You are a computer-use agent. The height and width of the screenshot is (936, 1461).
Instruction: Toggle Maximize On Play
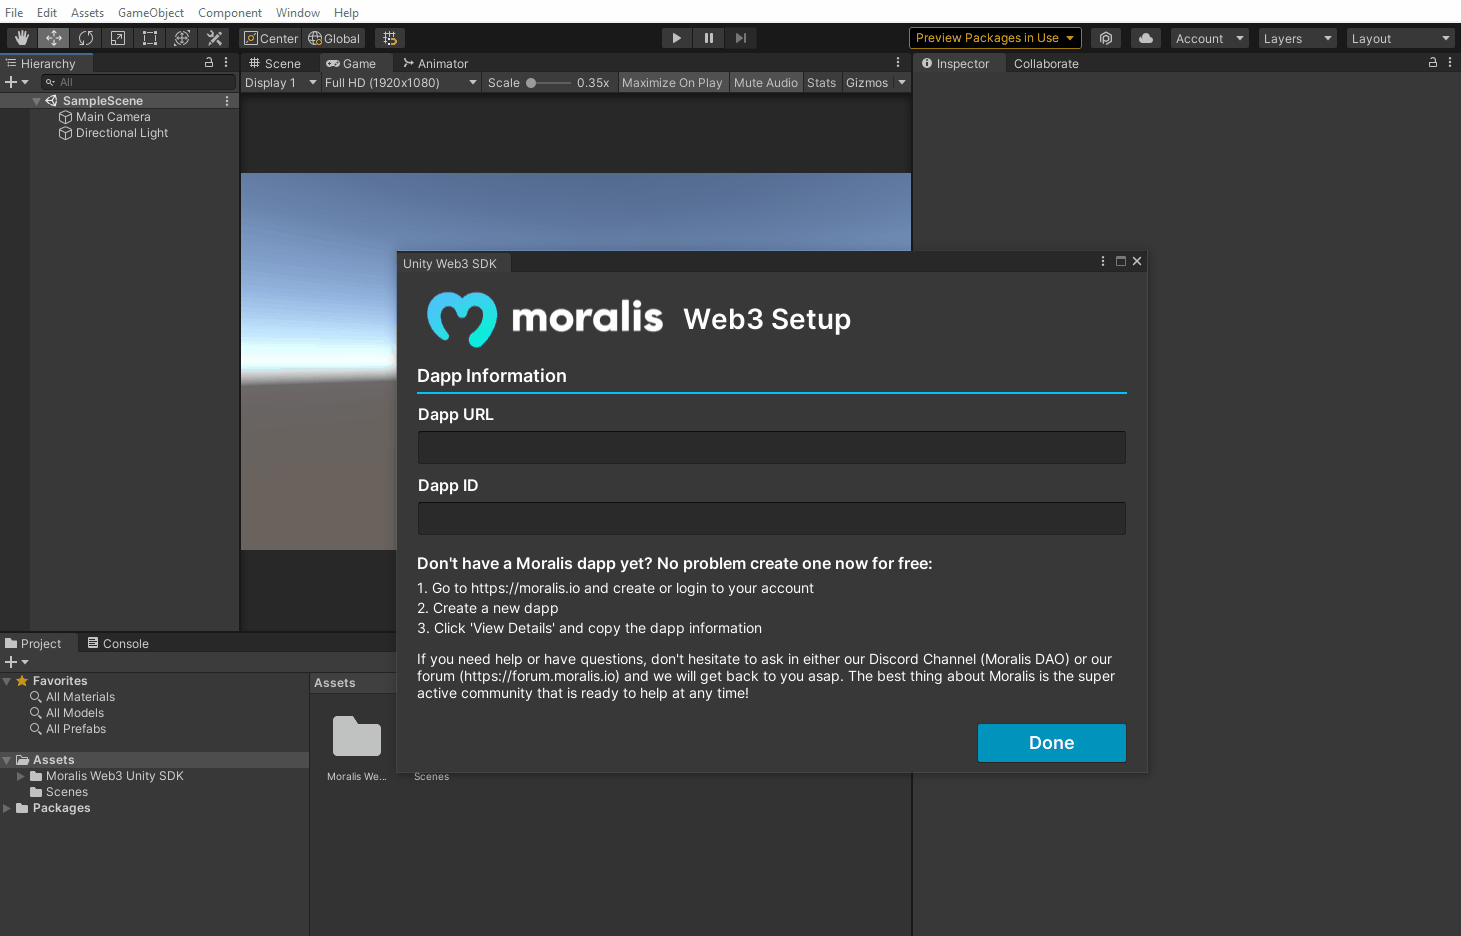click(x=672, y=83)
